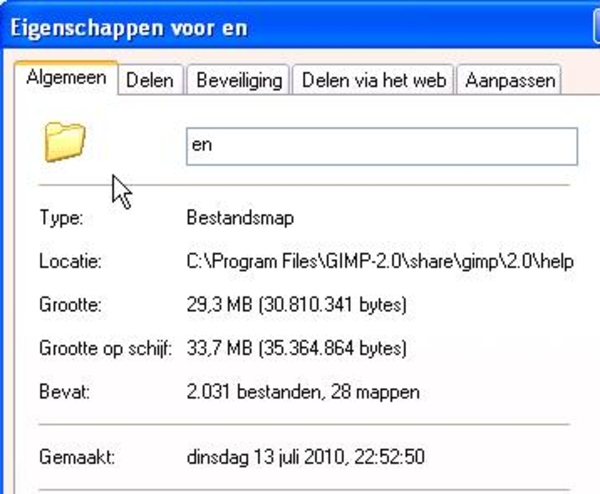
Task: Click the "2.031 bestanden, 28 mappen" text
Action: tap(302, 391)
